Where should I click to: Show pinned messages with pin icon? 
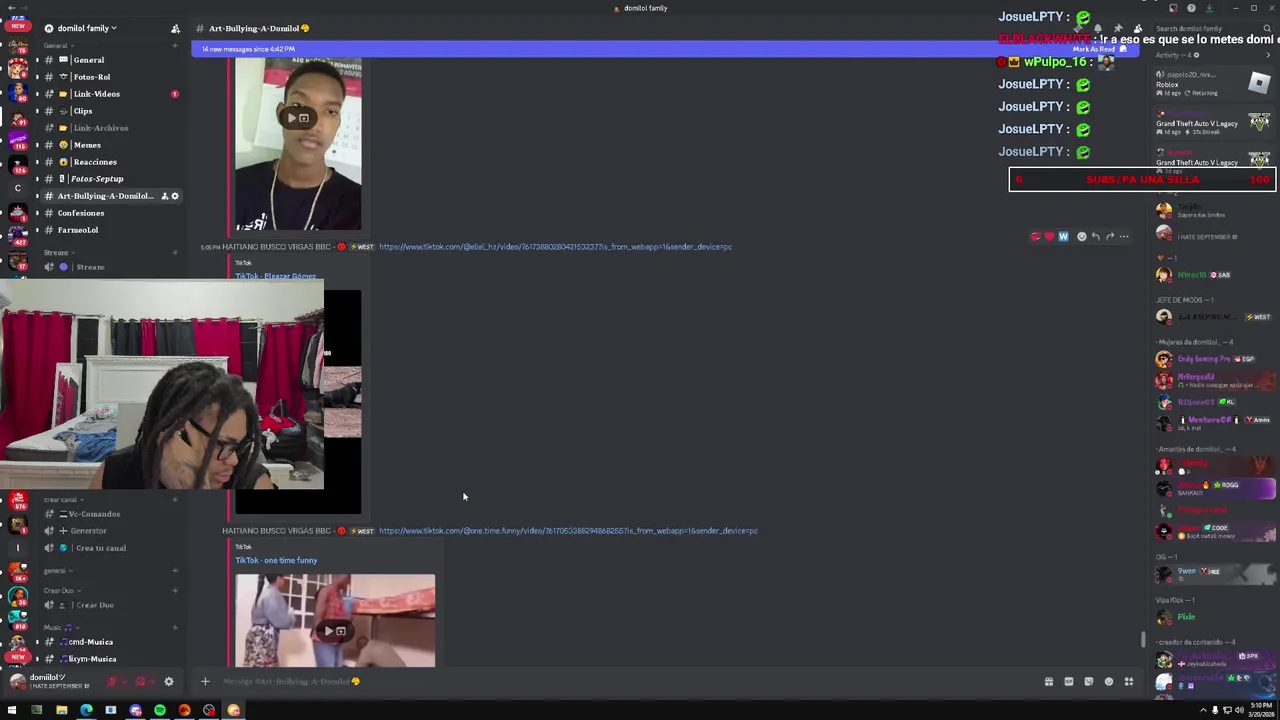coord(1118,28)
